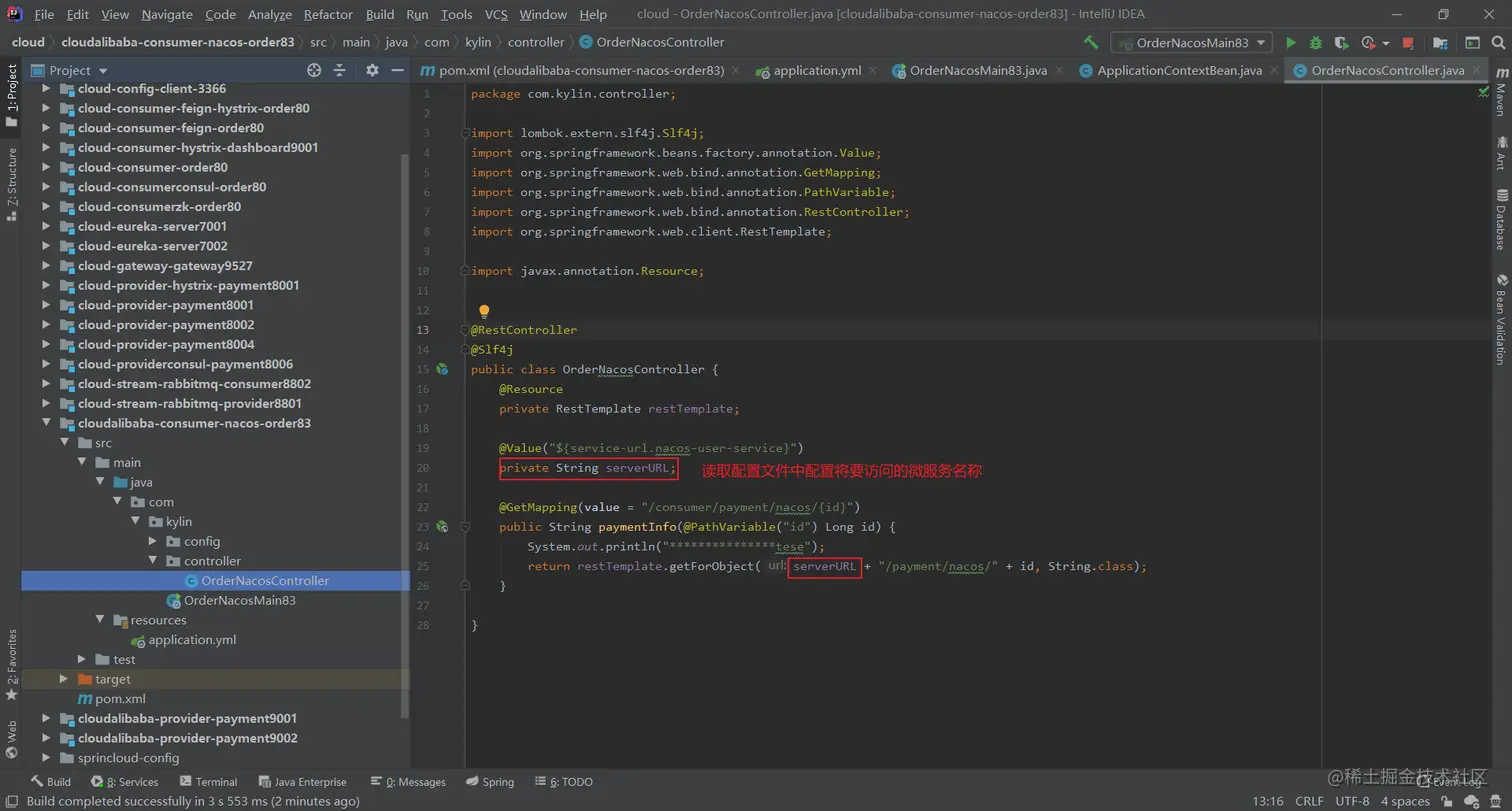1512x811 pixels.
Task: Open Project Structure from the toolbar icon
Action: [1440, 43]
